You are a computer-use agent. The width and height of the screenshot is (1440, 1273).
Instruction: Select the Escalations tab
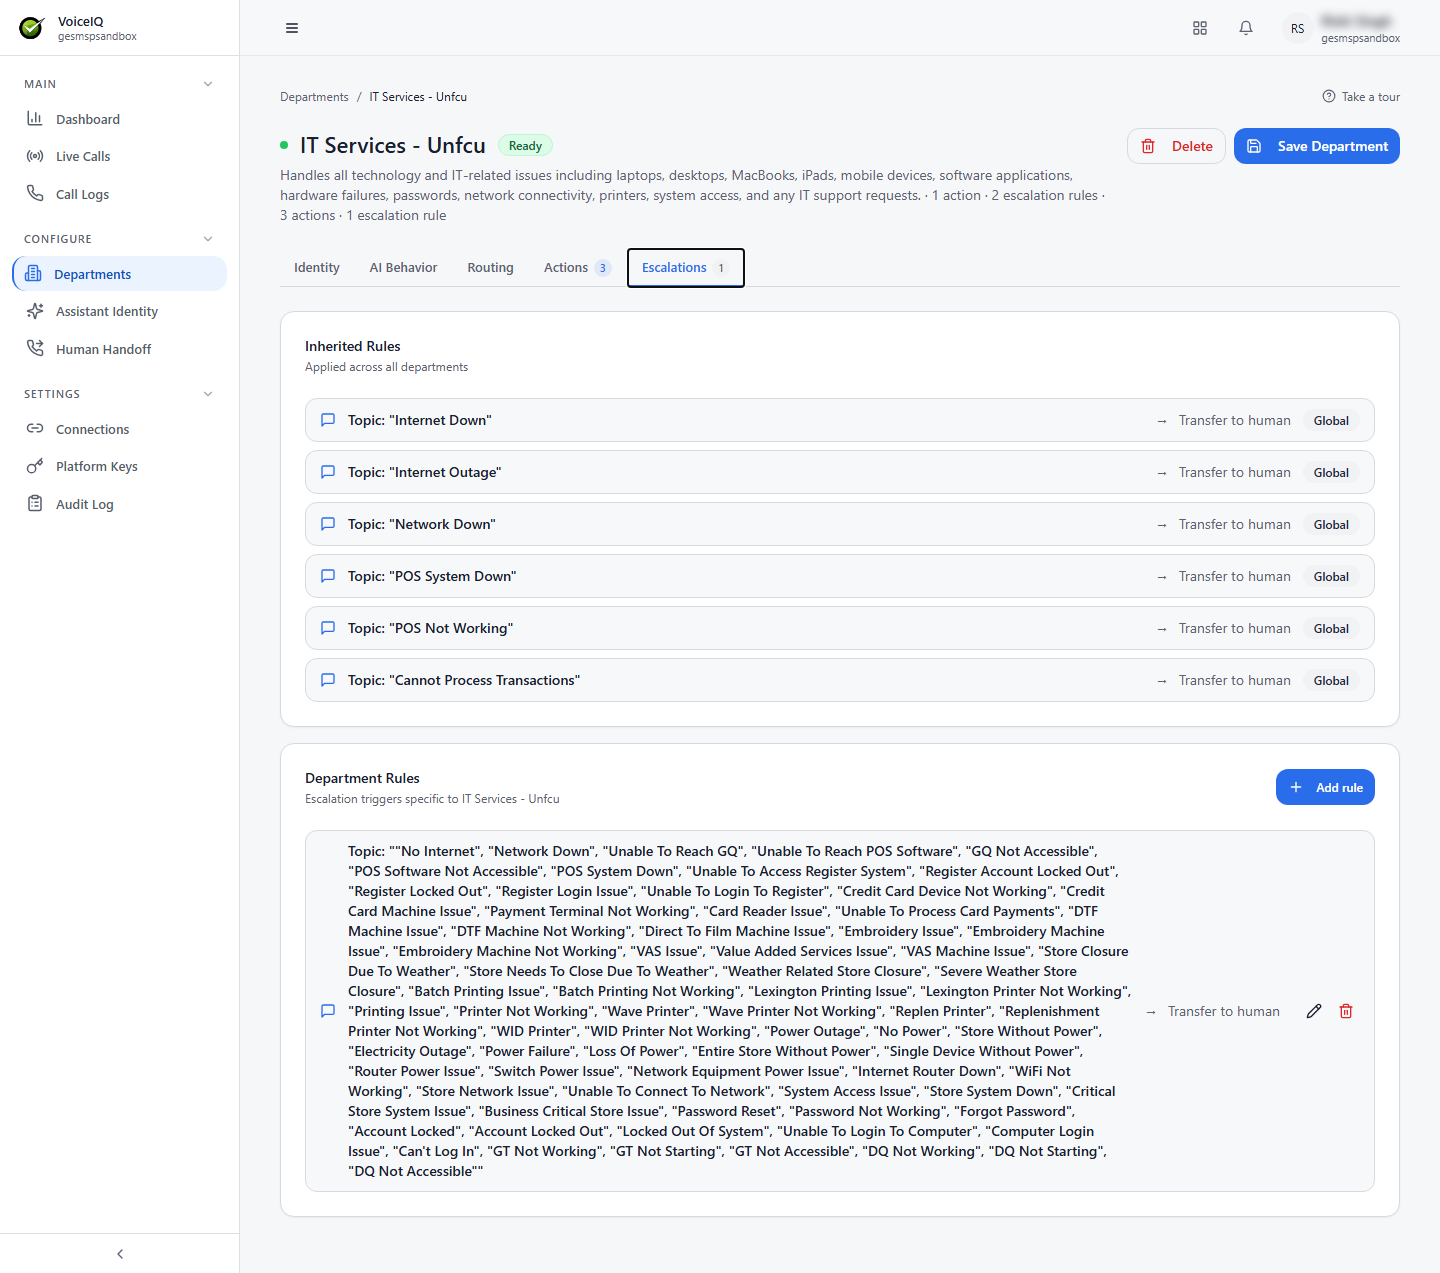[x=686, y=268]
